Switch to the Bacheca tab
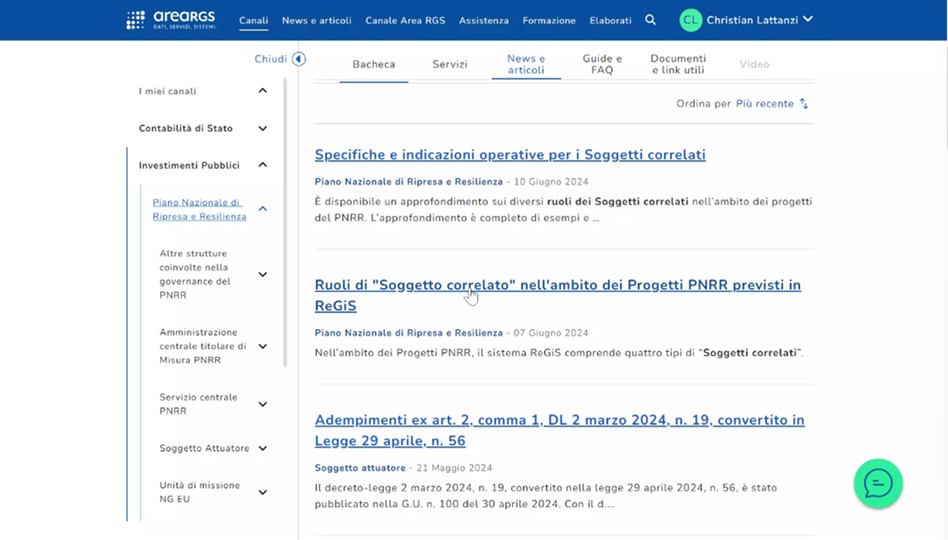Screen dimensions: 948x540 (373, 65)
